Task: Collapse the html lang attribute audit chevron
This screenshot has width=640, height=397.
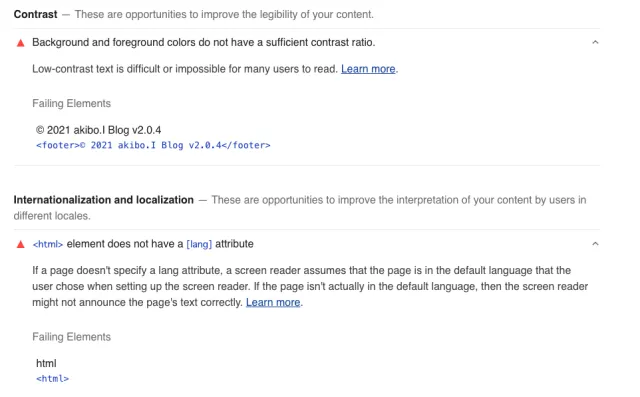Action: tap(595, 244)
